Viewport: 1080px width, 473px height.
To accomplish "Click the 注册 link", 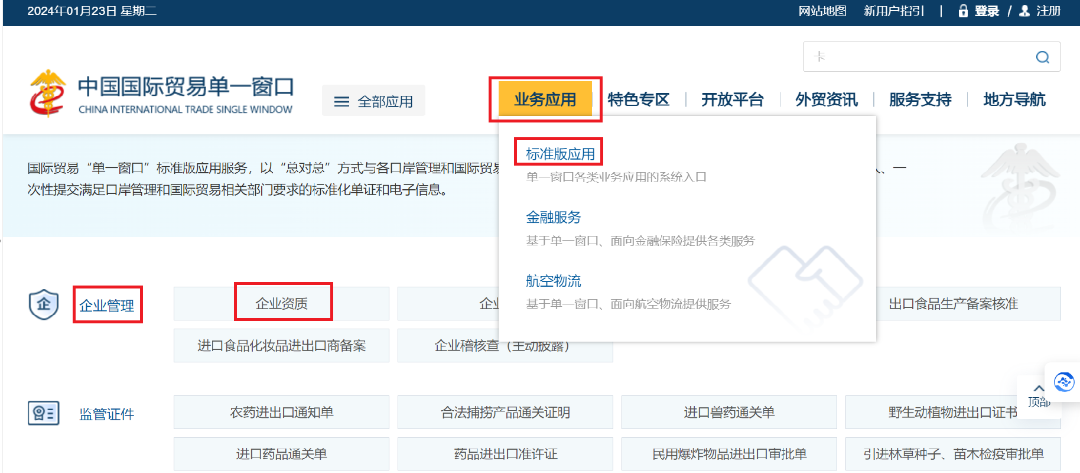I will [1048, 11].
